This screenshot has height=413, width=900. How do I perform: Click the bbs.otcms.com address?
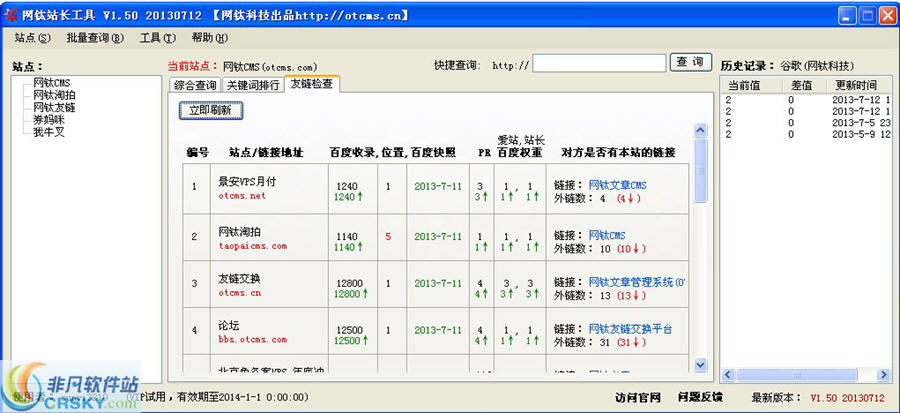tap(253, 340)
